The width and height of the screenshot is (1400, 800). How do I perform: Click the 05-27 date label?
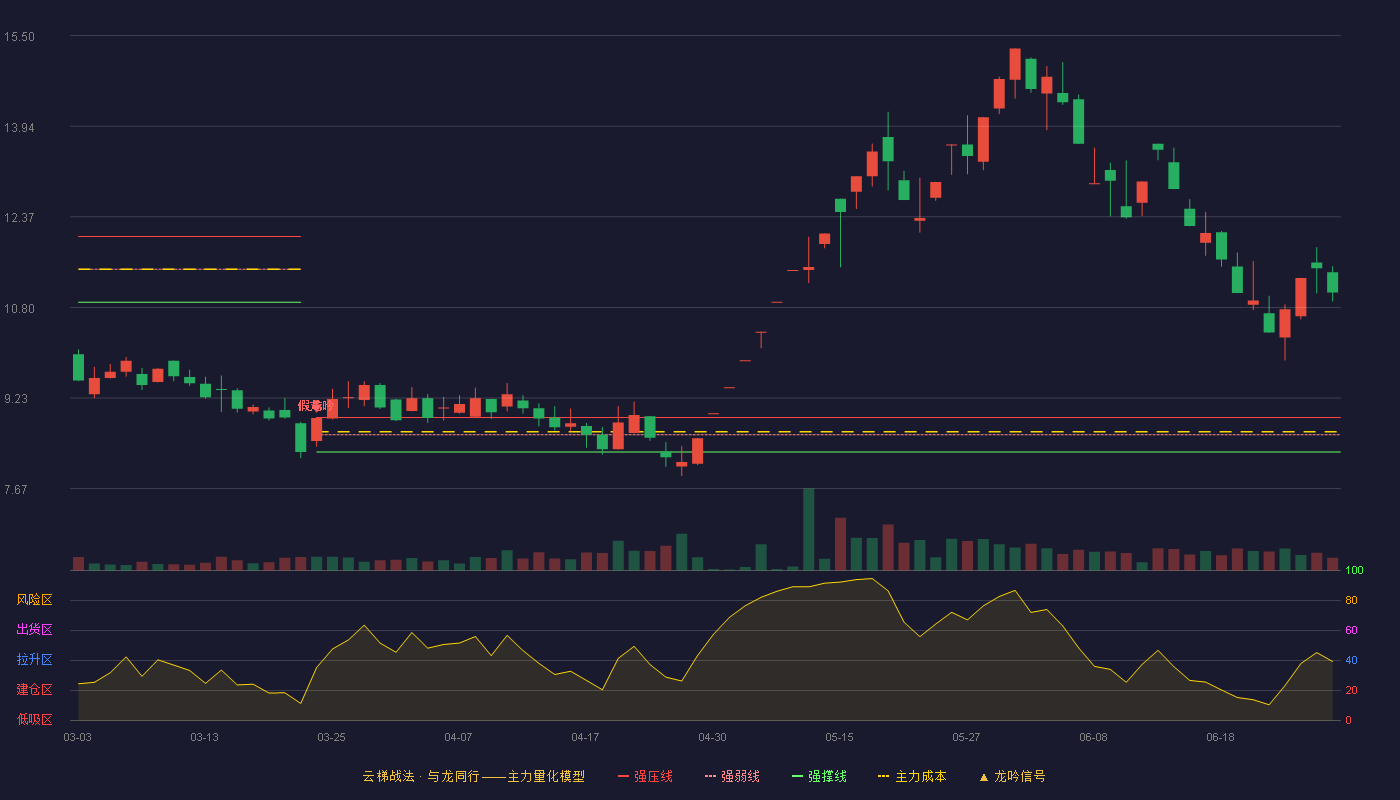tap(966, 737)
